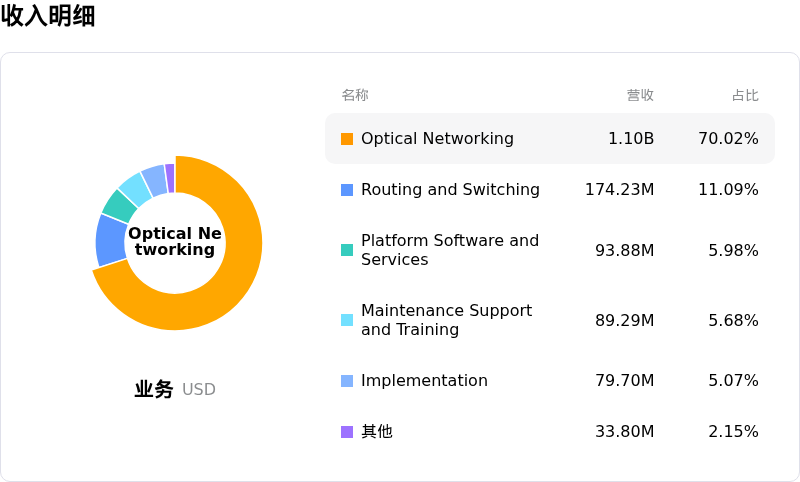Click the purple donut chart segment
Viewport: 800px width, 482px height.
(170, 178)
